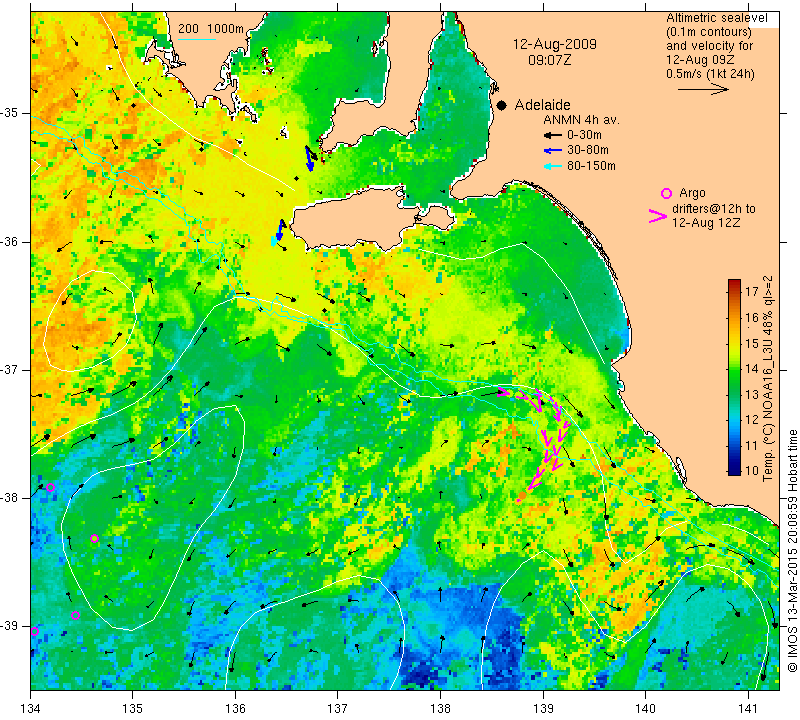Click the magenta drifter legend chevron
Viewport: 800px width, 720px height.
(x=658, y=216)
